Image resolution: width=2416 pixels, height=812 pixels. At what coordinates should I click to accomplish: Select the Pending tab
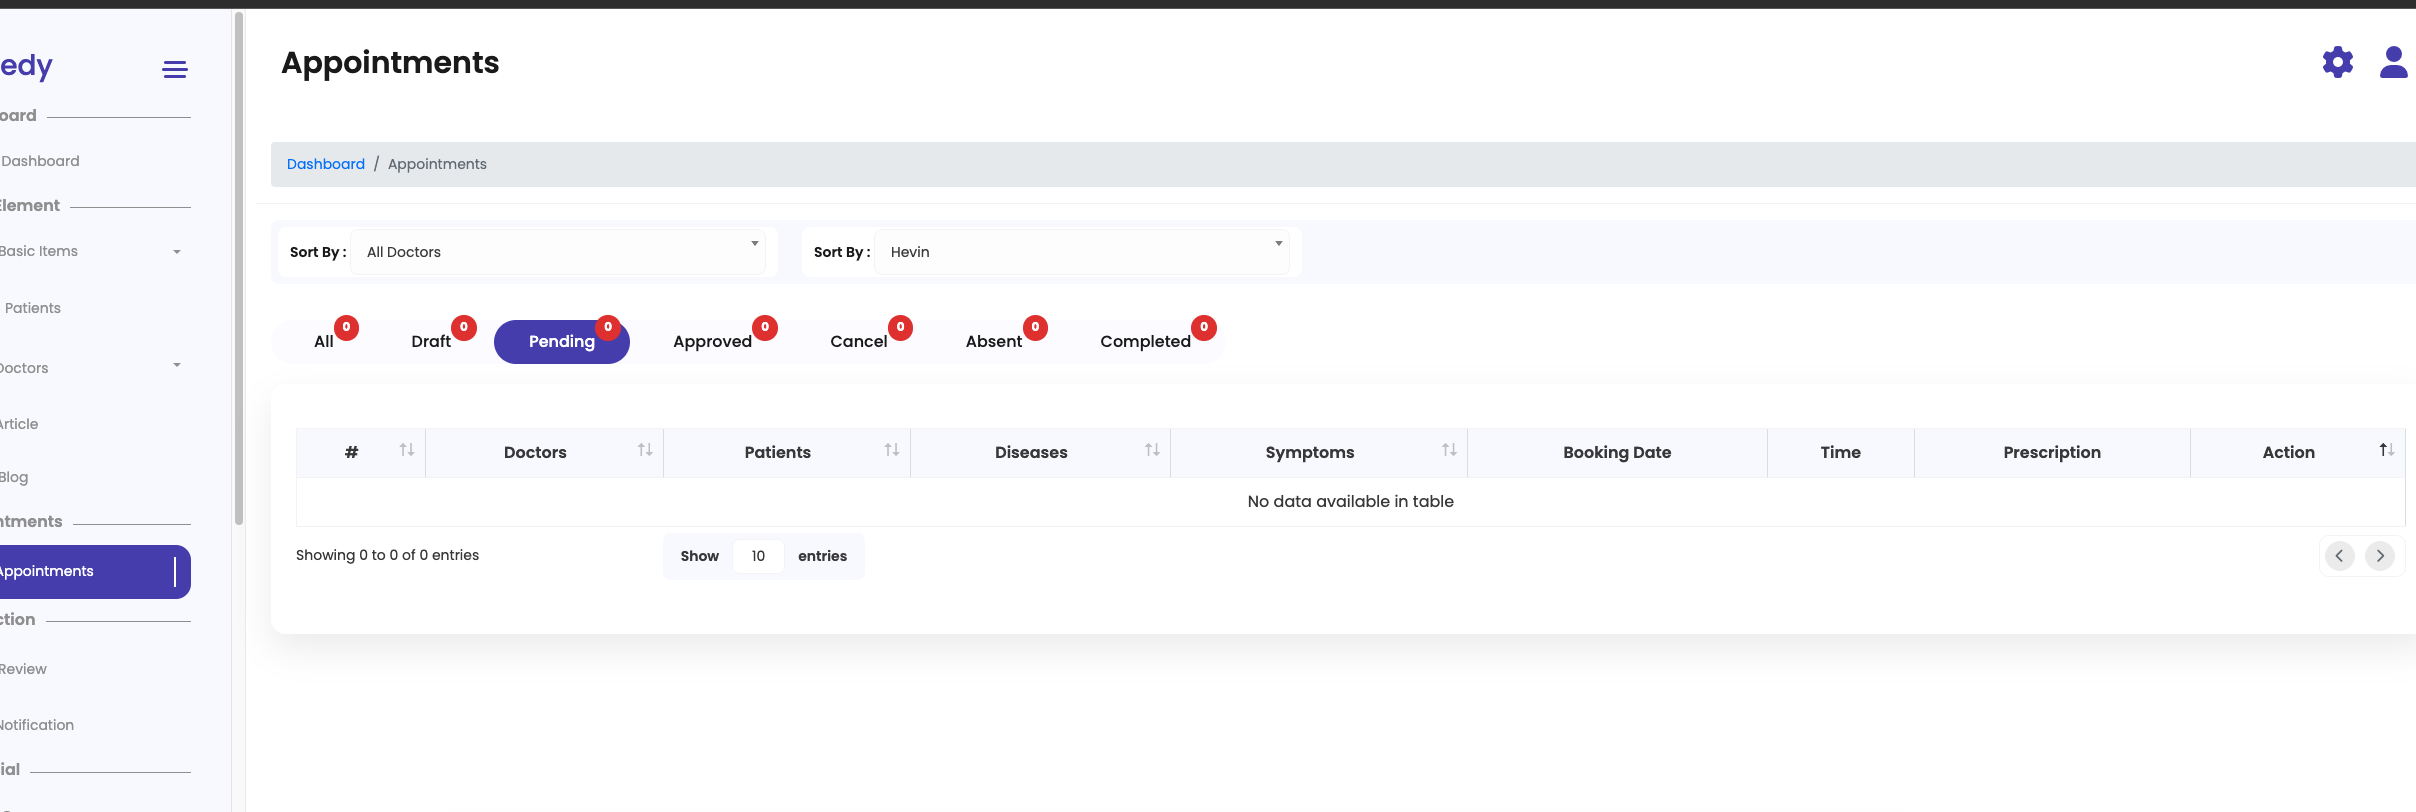(x=562, y=342)
